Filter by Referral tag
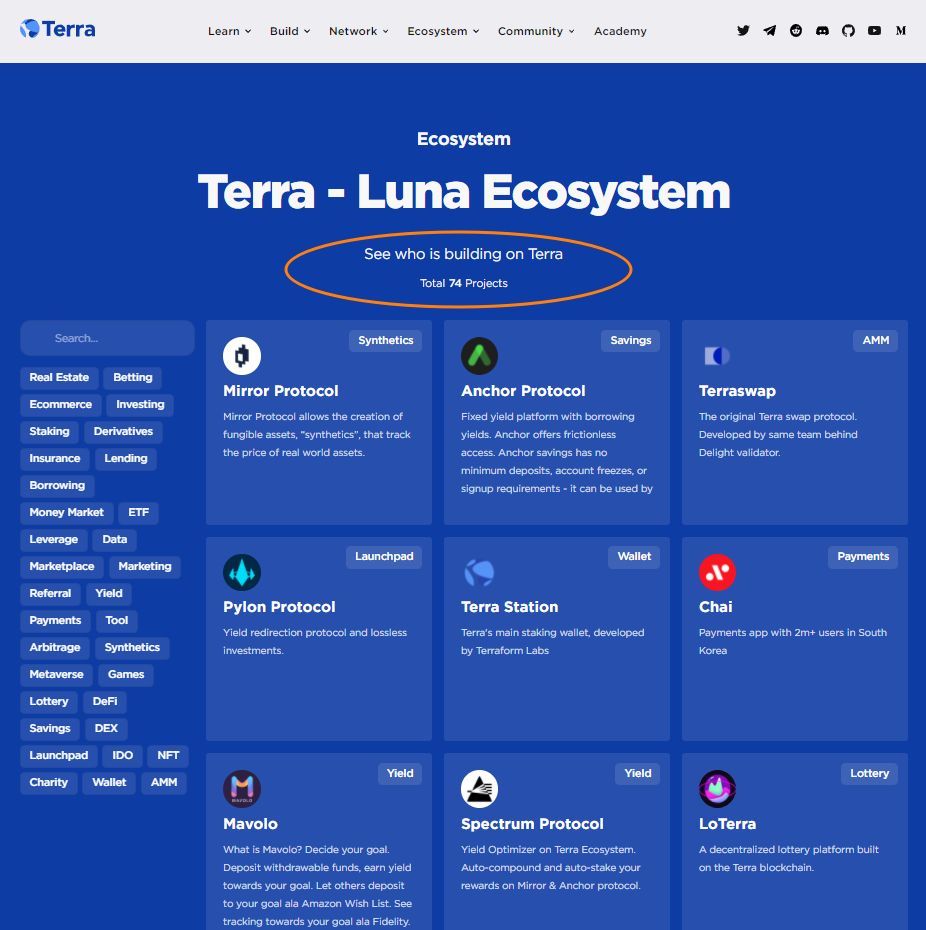 click(50, 594)
